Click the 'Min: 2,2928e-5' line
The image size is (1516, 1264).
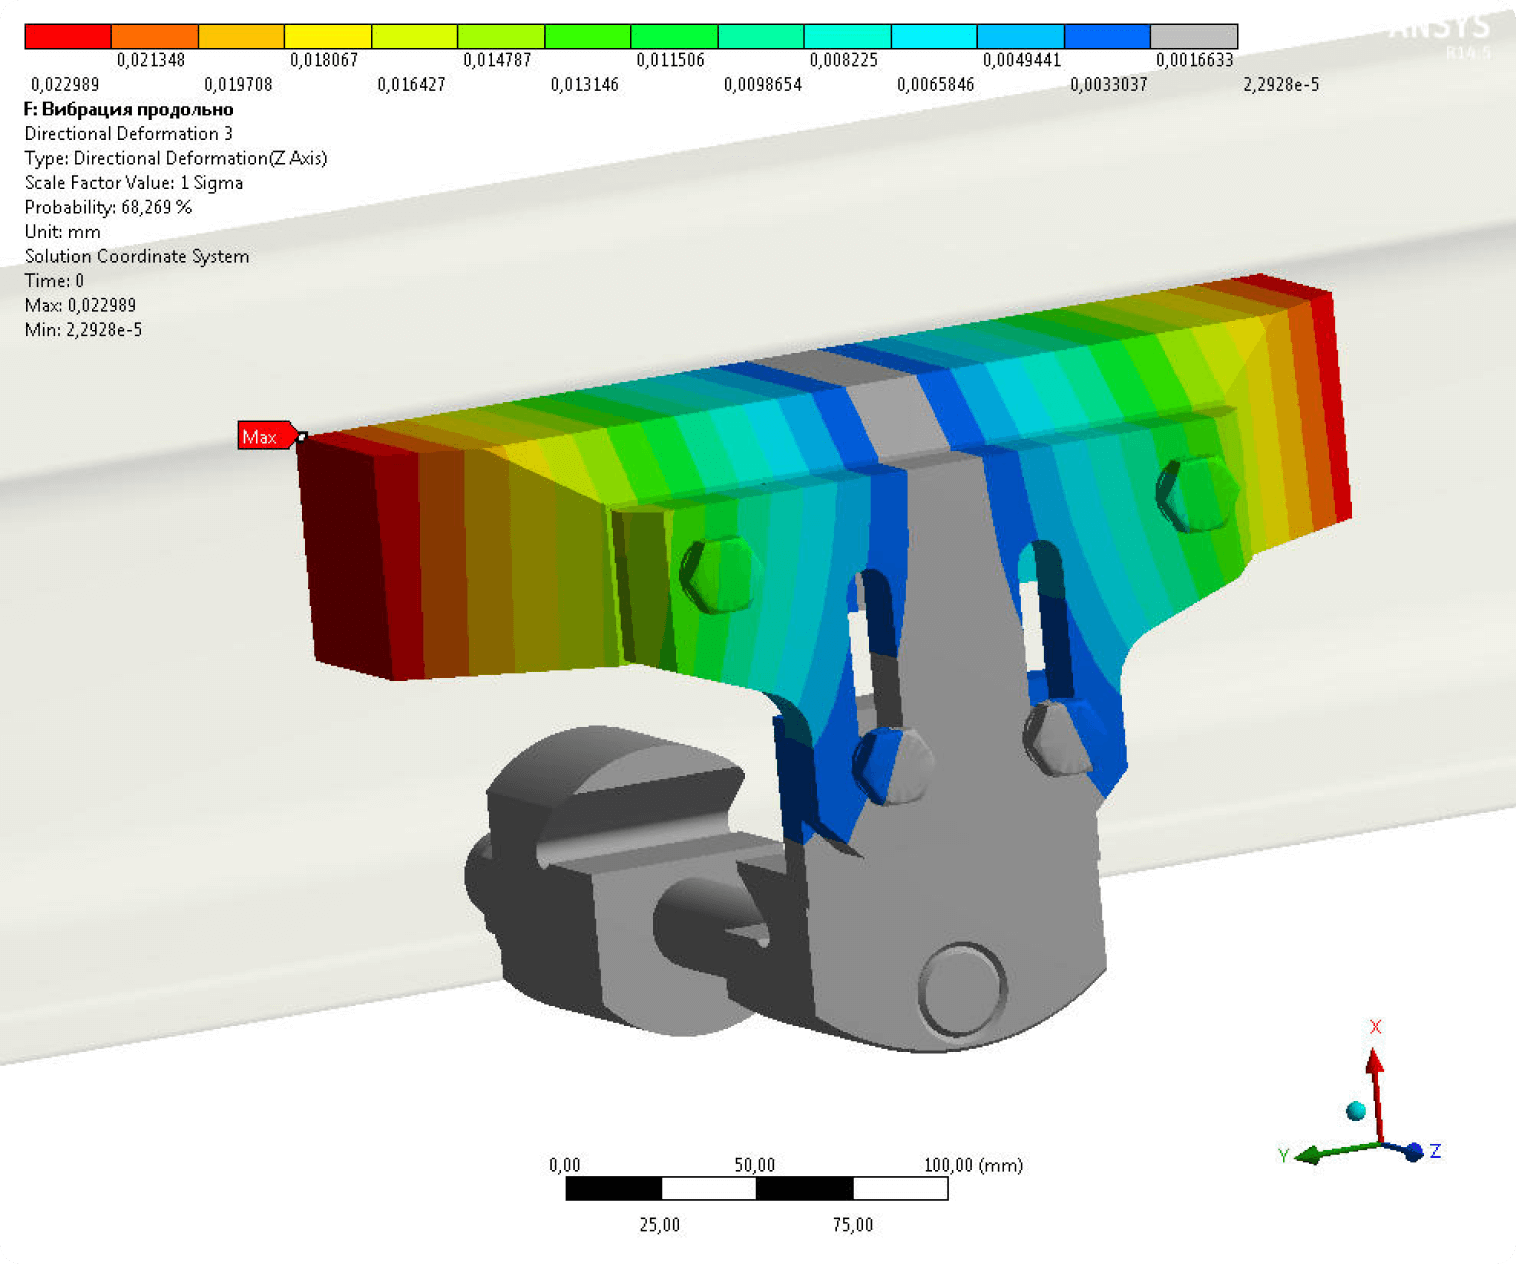pyautogui.click(x=83, y=330)
